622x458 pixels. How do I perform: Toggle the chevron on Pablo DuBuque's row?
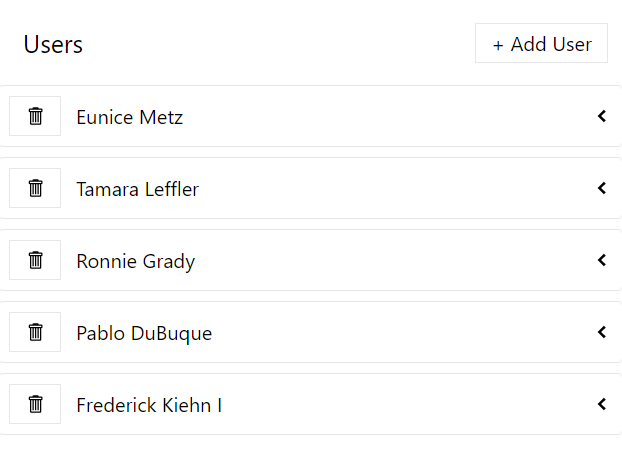[602, 332]
